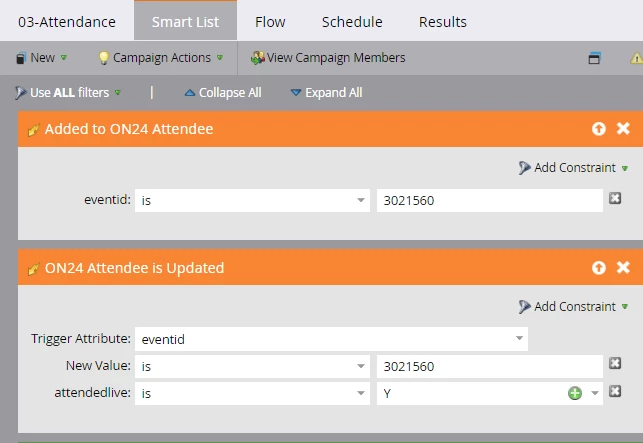Open eventid operator dropdown
Viewport: 643px width, 443px height.
[x=252, y=200]
